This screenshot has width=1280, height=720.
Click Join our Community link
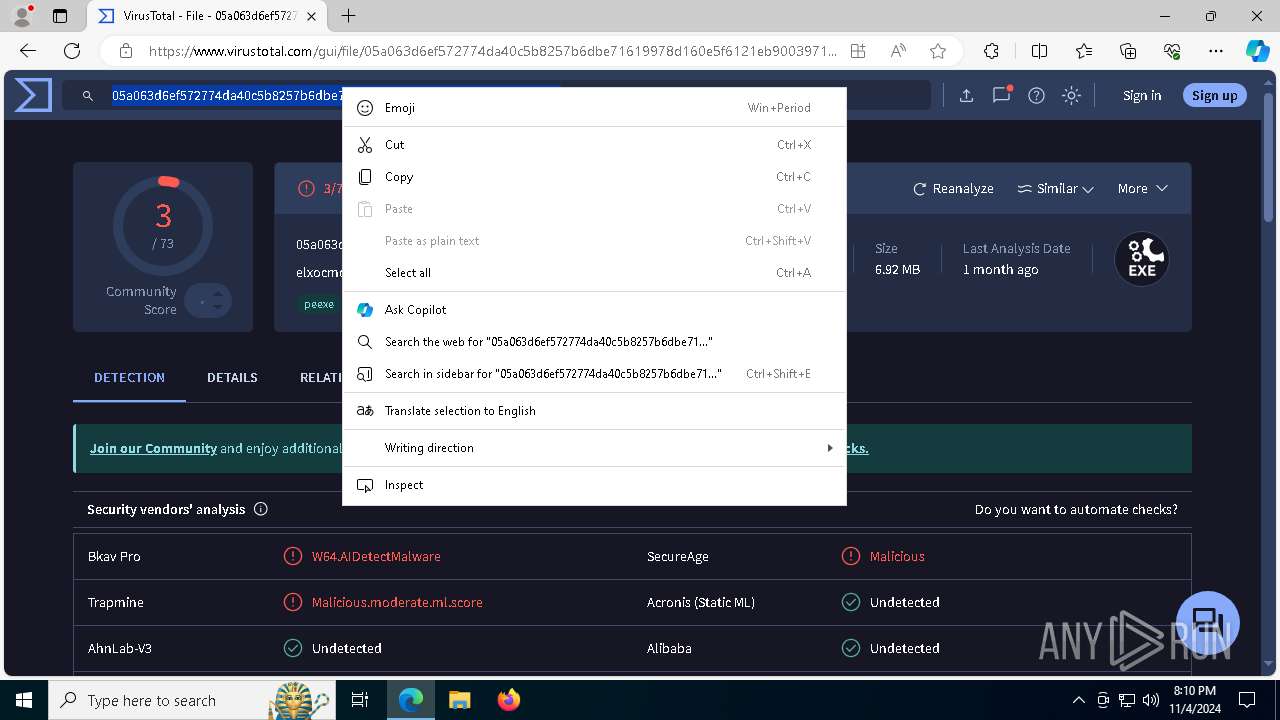153,448
